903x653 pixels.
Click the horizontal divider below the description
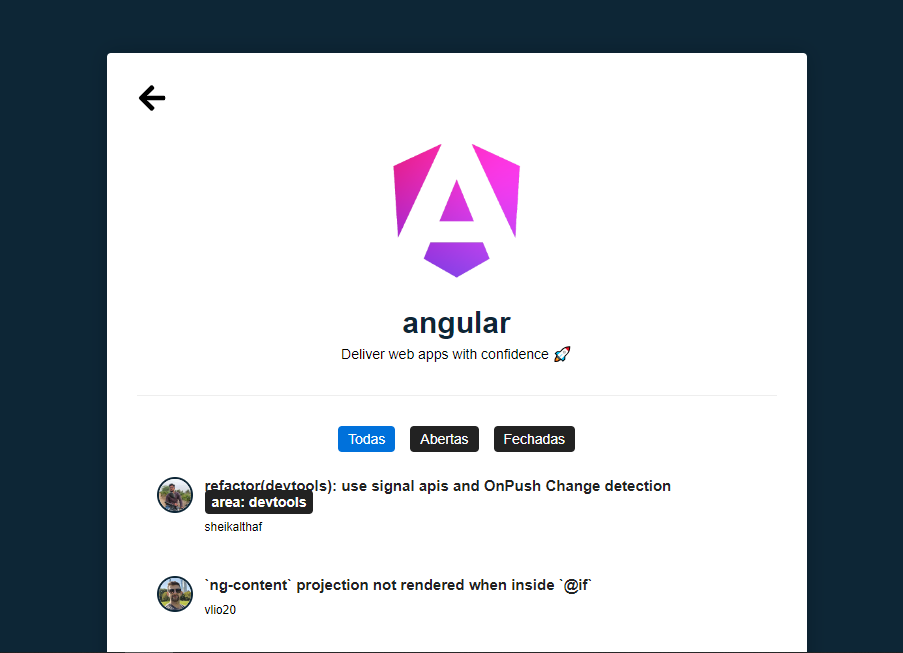457,396
